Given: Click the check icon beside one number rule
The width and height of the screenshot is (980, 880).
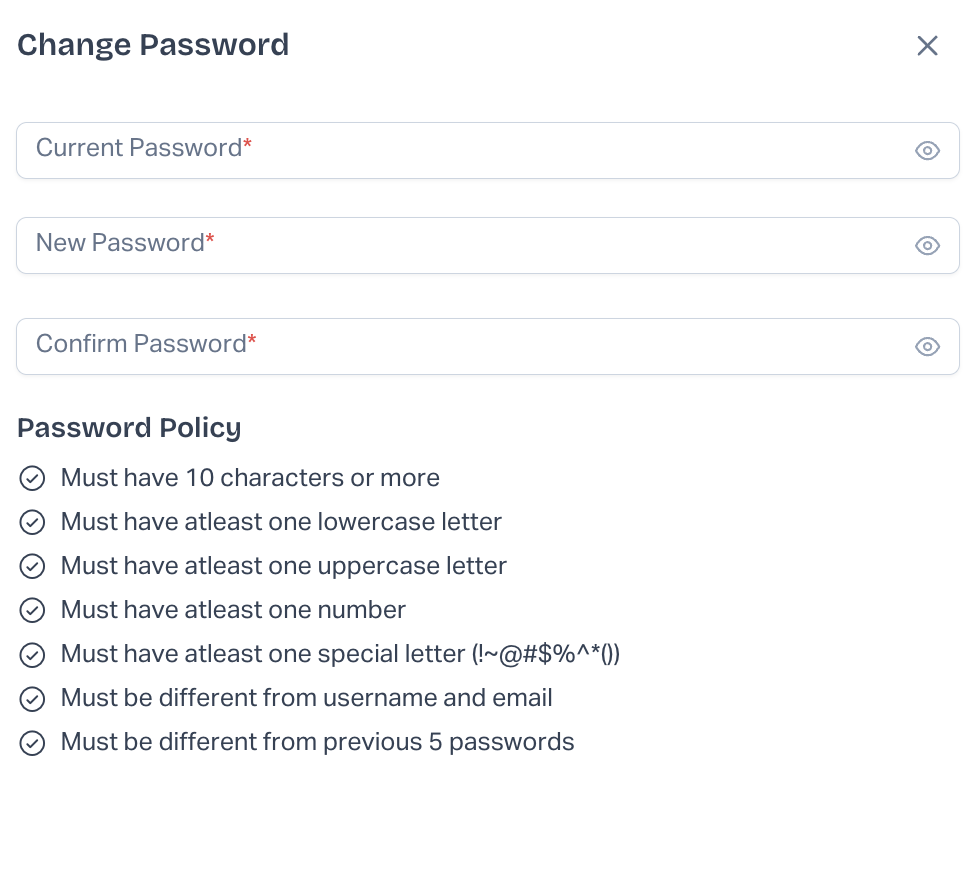Looking at the screenshot, I should pyautogui.click(x=33, y=611).
